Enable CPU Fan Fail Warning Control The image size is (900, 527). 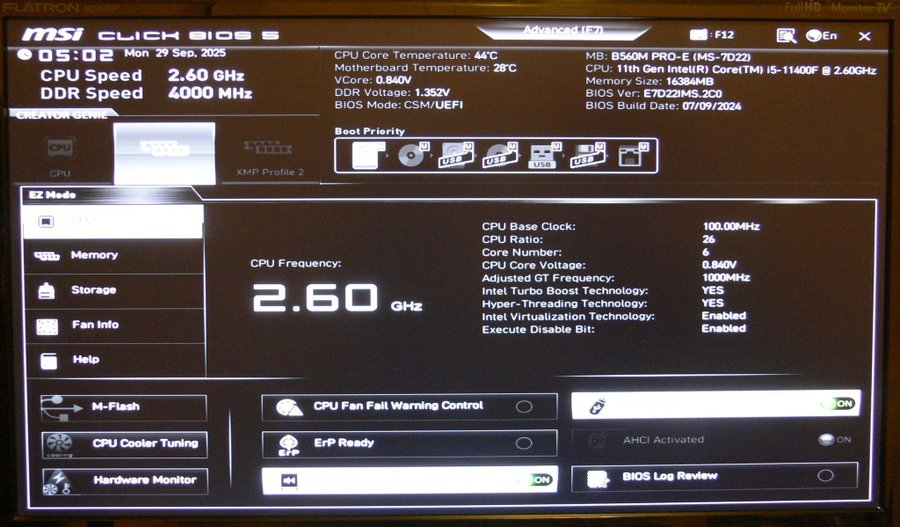[x=523, y=407]
